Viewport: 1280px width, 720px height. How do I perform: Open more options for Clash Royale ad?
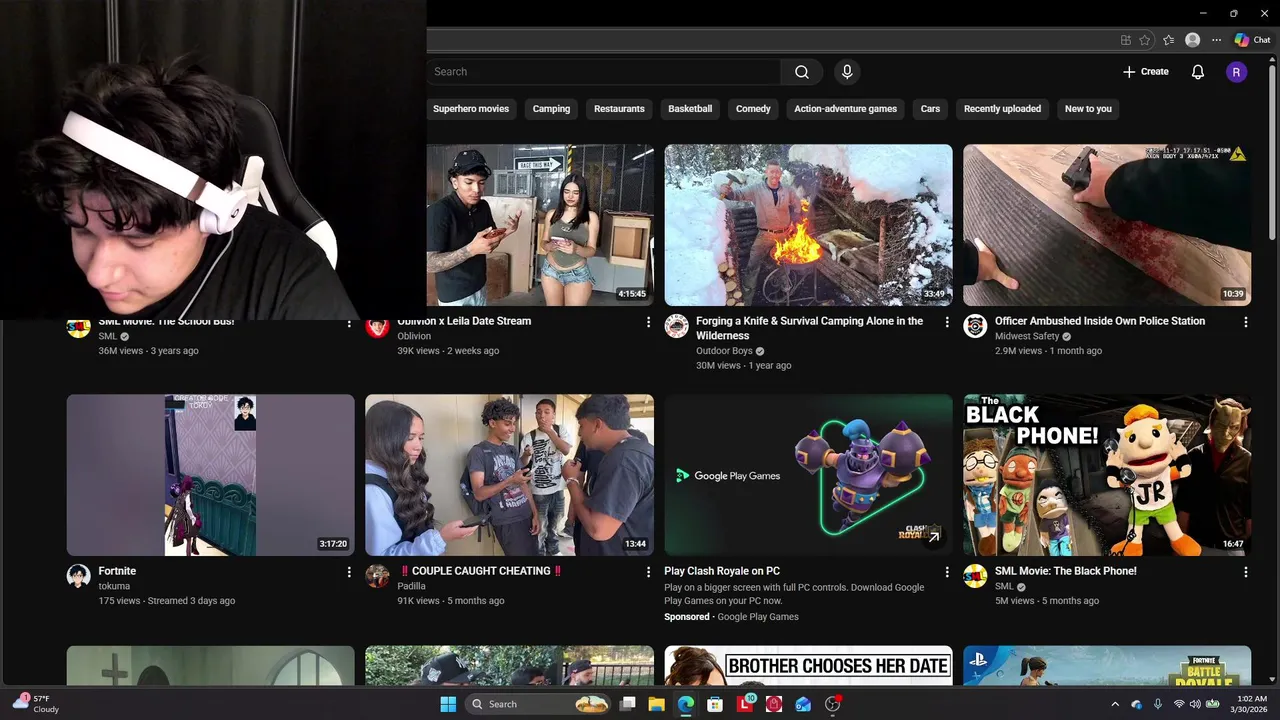point(947,572)
